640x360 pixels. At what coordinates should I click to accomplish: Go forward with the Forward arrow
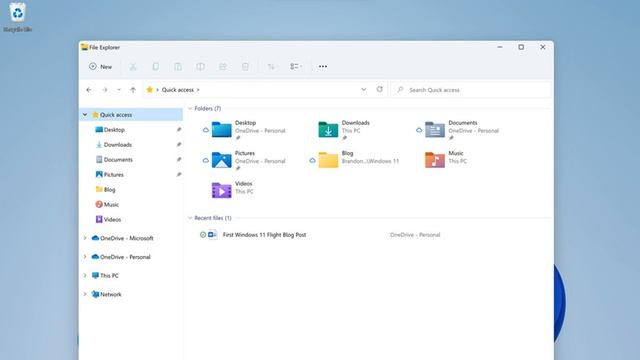click(105, 90)
